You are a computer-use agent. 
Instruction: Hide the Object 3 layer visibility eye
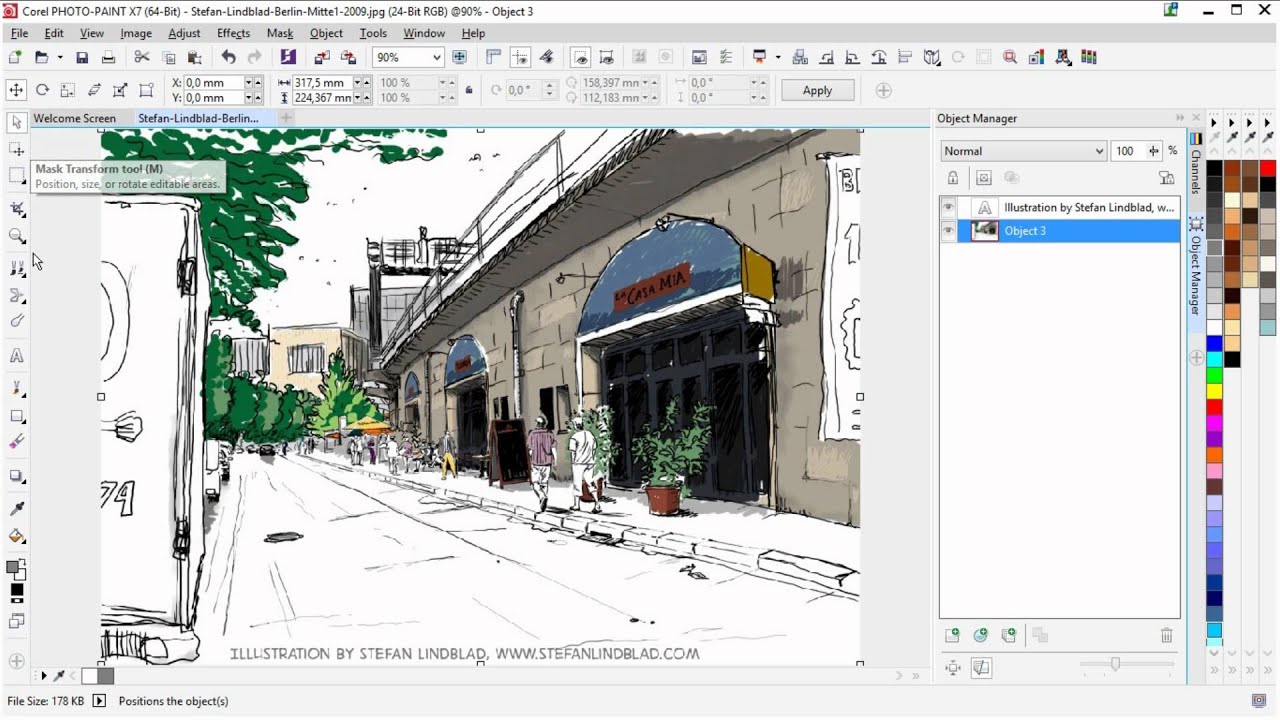(948, 231)
